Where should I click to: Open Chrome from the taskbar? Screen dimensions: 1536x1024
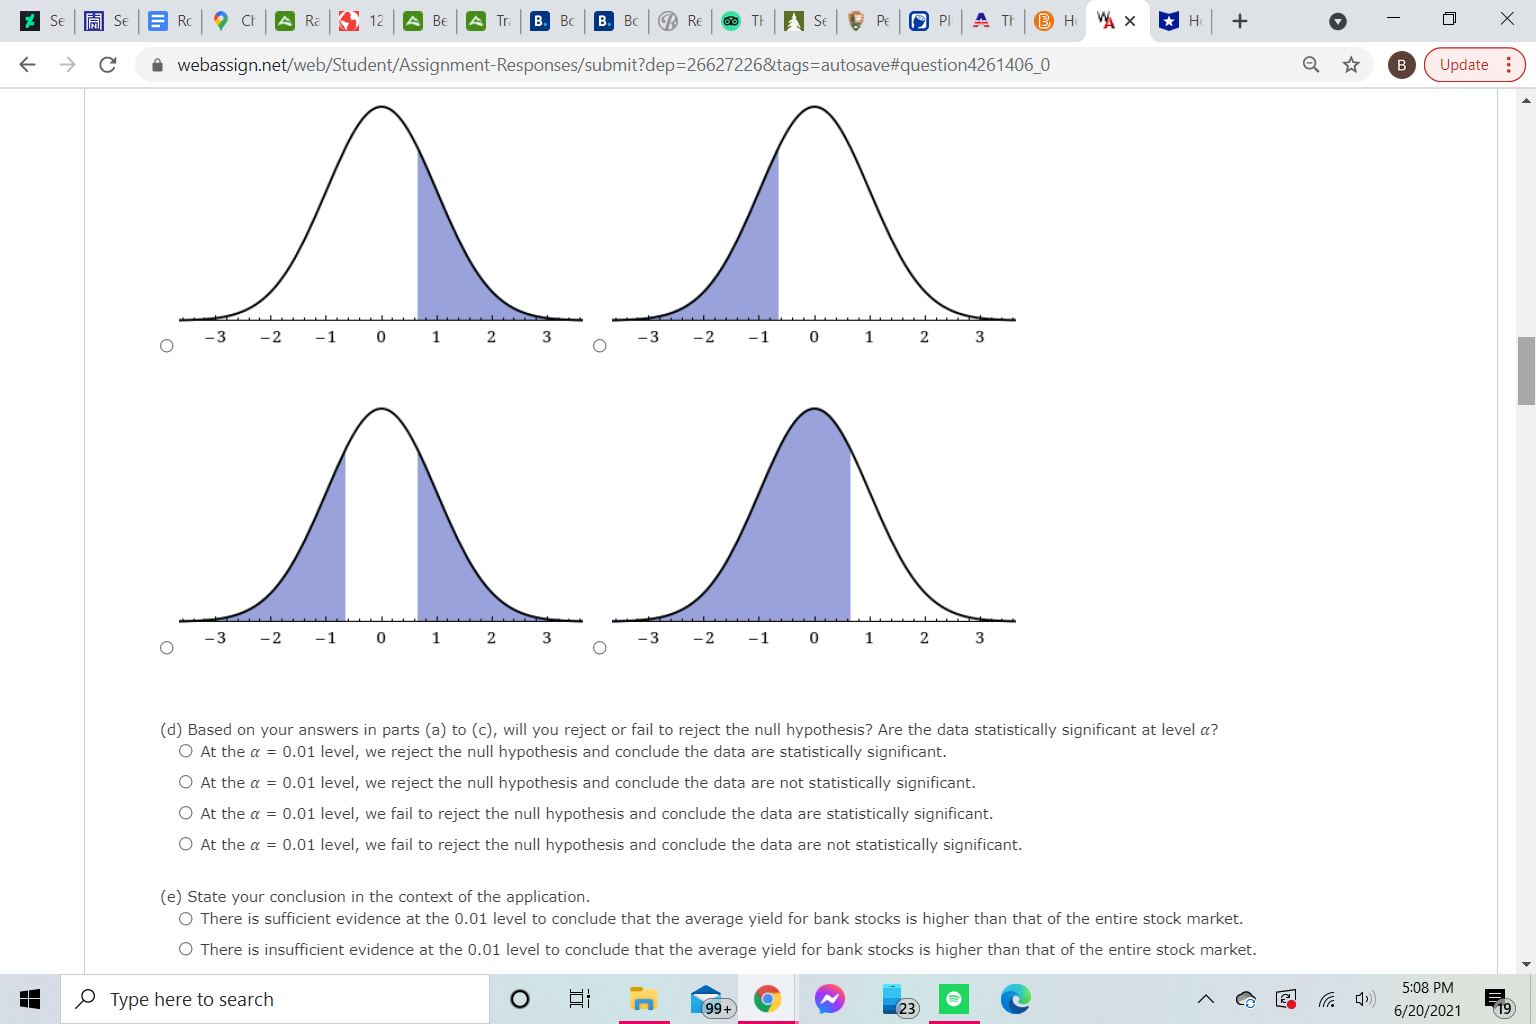(x=767, y=998)
